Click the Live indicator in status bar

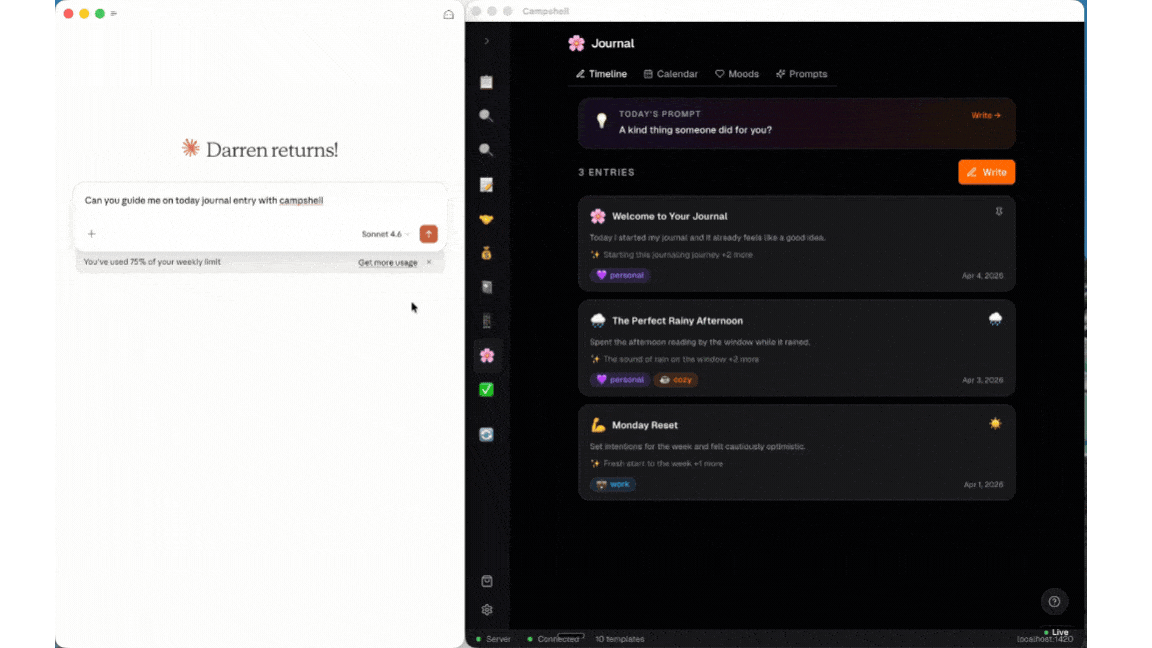(1056, 633)
